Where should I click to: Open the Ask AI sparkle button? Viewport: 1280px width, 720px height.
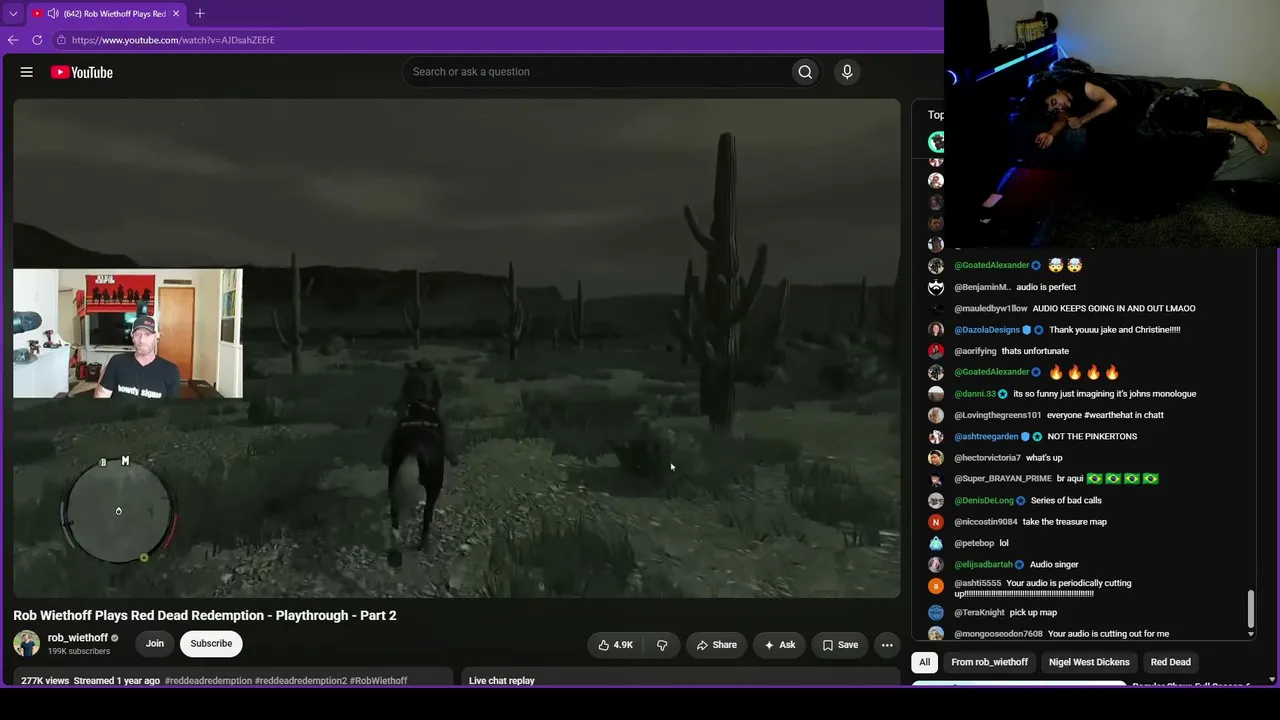(x=780, y=645)
